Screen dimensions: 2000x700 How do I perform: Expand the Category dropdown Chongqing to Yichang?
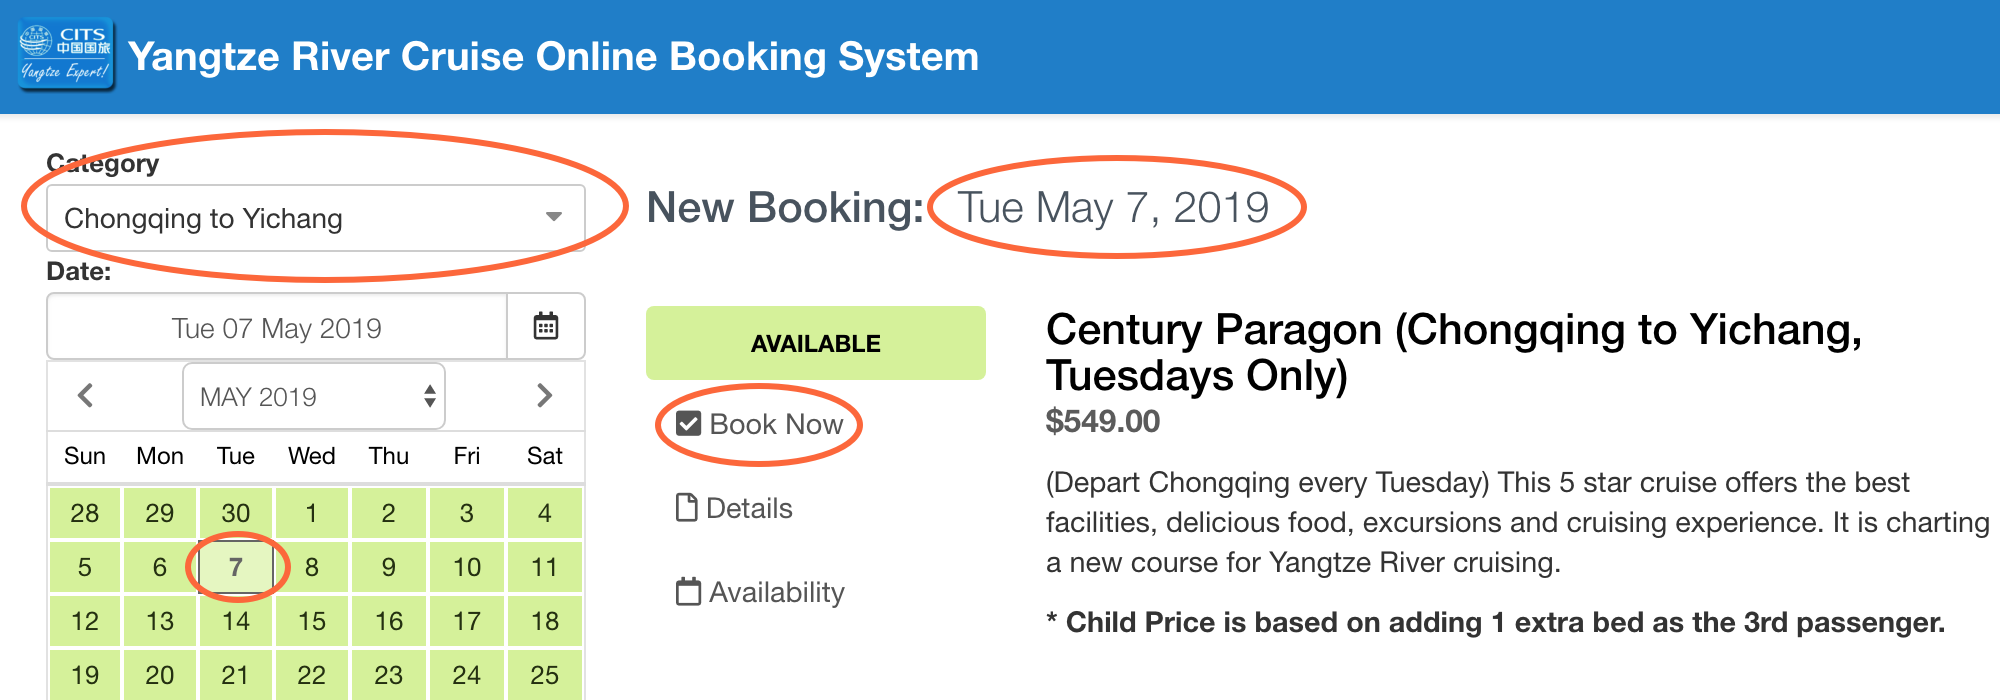(x=316, y=218)
